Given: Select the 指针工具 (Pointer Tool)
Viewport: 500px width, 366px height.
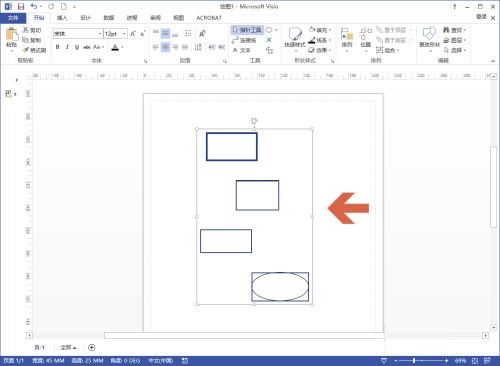Looking at the screenshot, I should click(247, 30).
